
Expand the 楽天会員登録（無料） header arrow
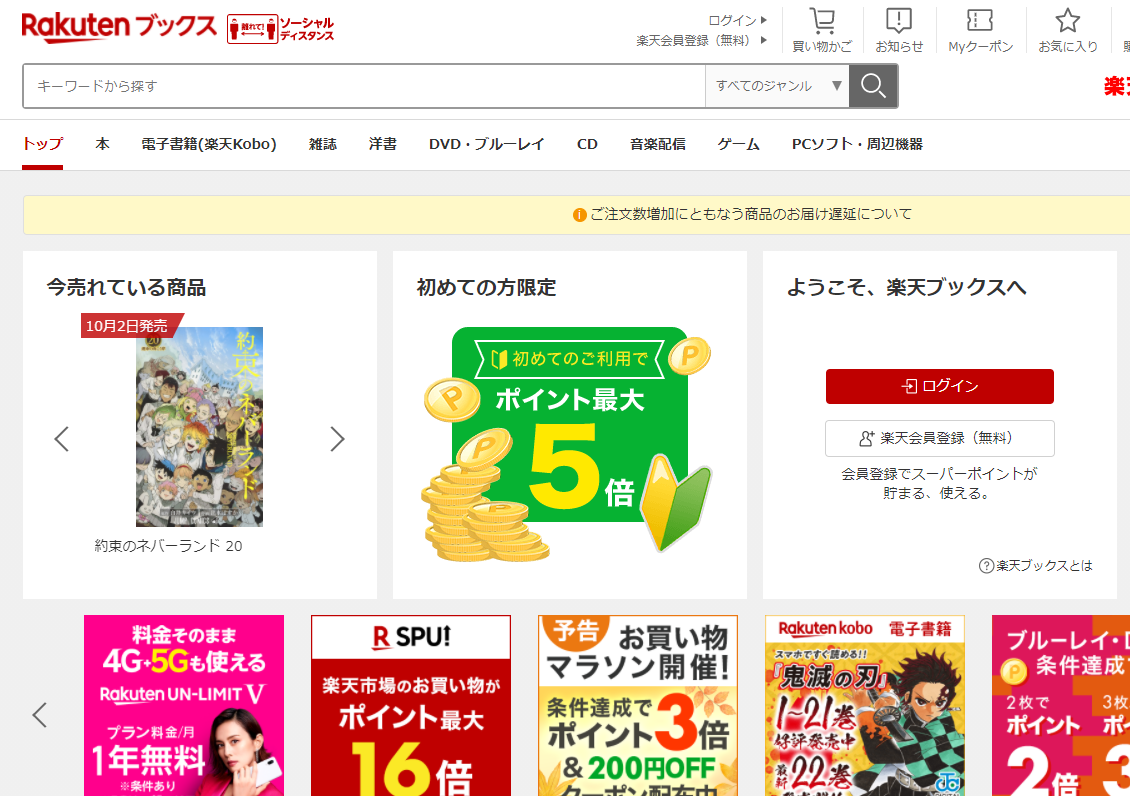point(764,40)
